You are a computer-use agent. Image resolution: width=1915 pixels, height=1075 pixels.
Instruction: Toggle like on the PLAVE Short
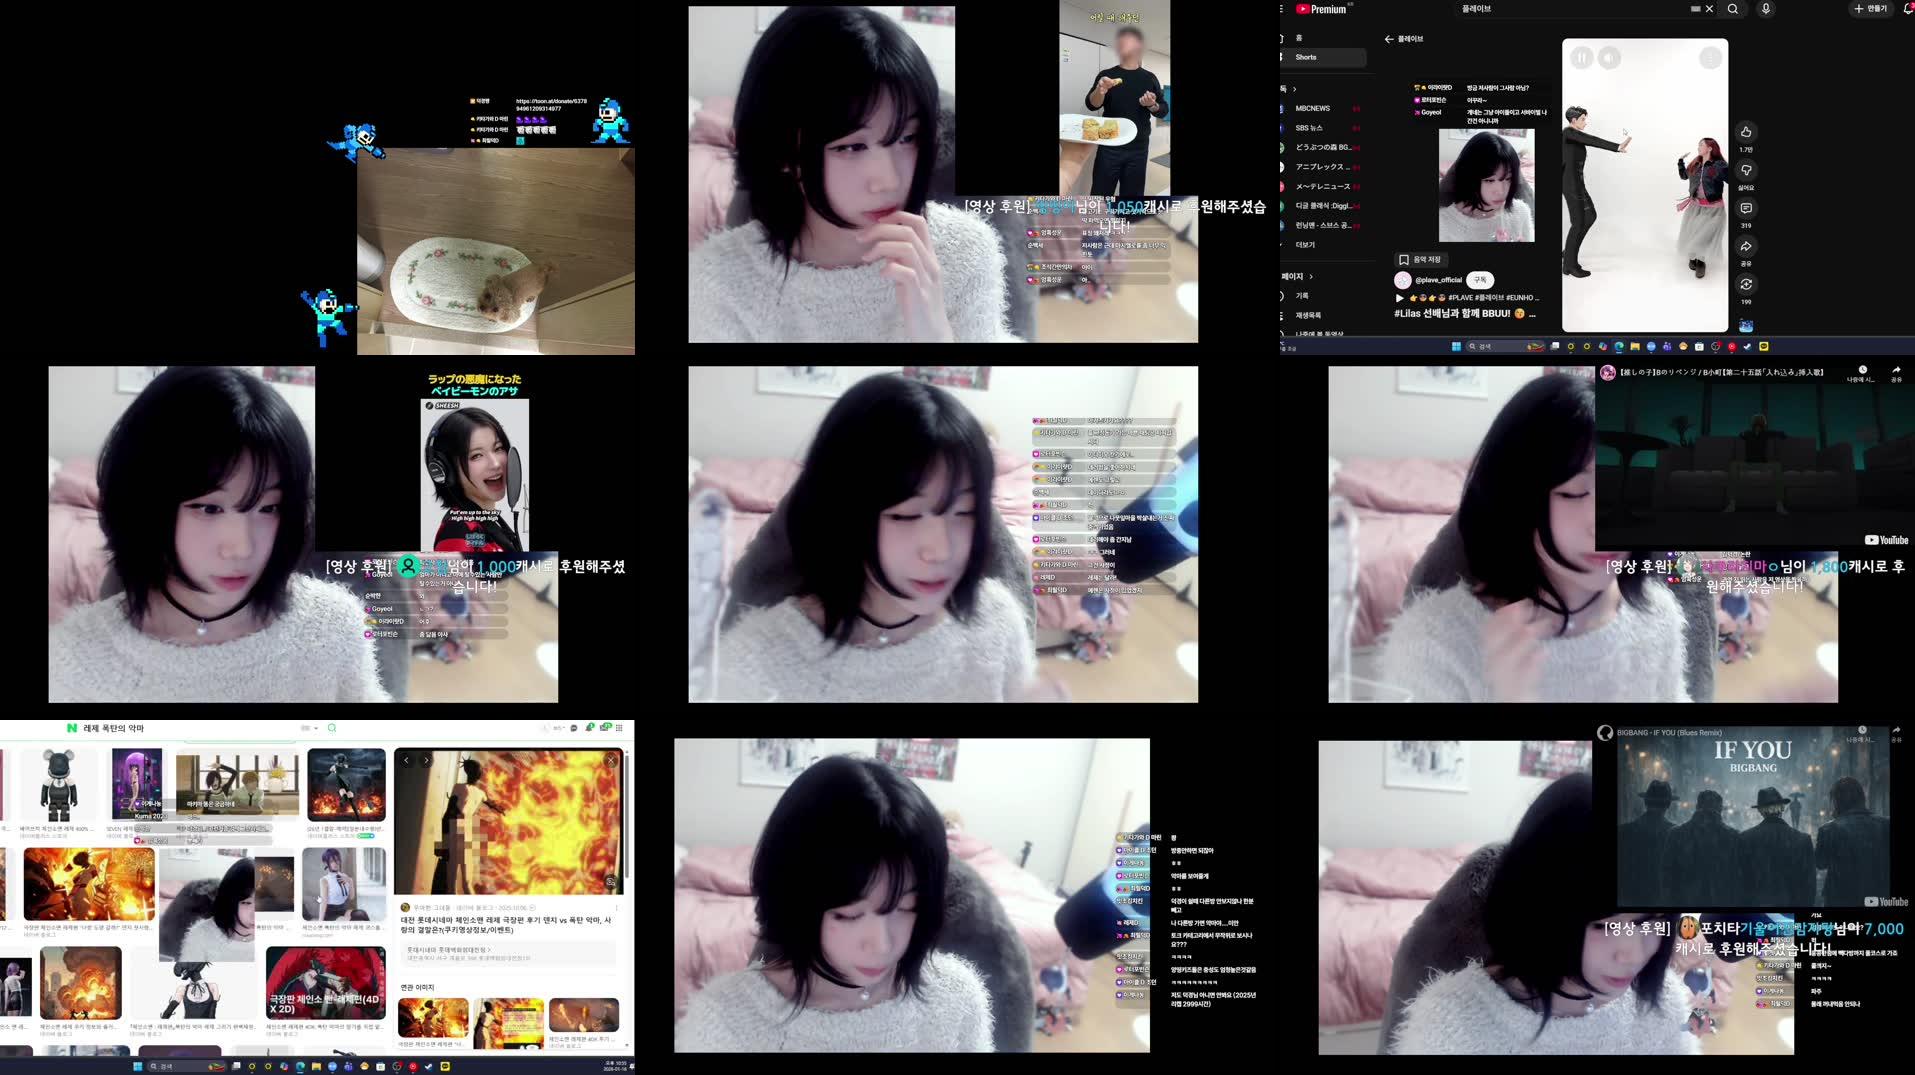coord(1747,132)
